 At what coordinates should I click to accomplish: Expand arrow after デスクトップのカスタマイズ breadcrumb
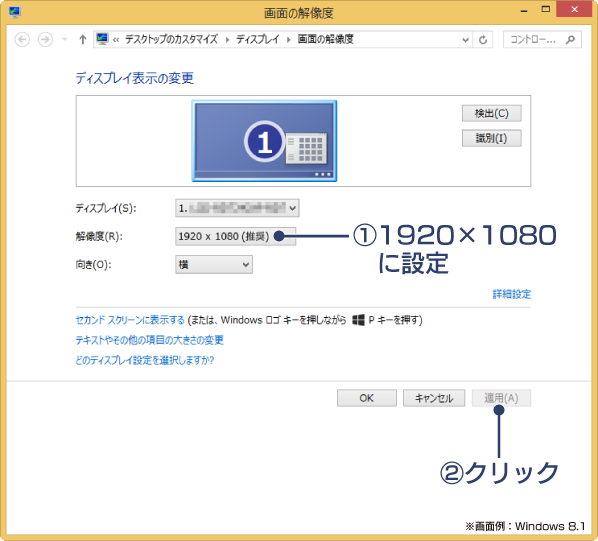[227, 40]
